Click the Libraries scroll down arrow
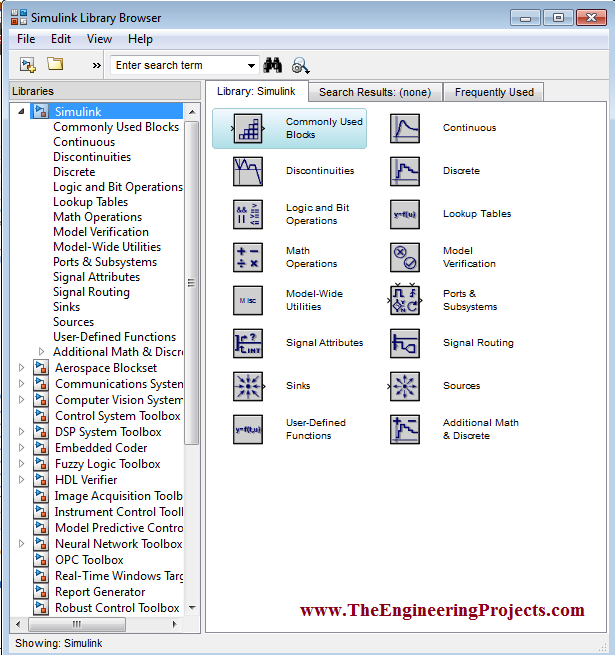The image size is (615, 655). pos(192,607)
